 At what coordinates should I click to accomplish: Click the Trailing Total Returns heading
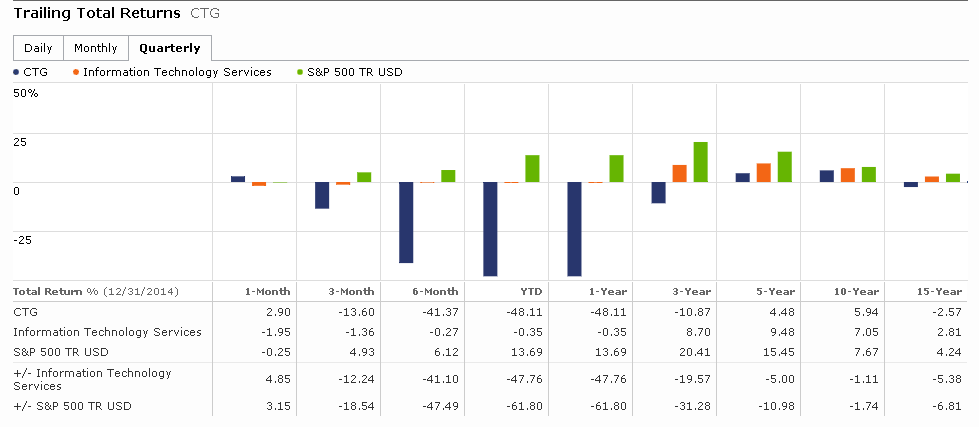97,14
